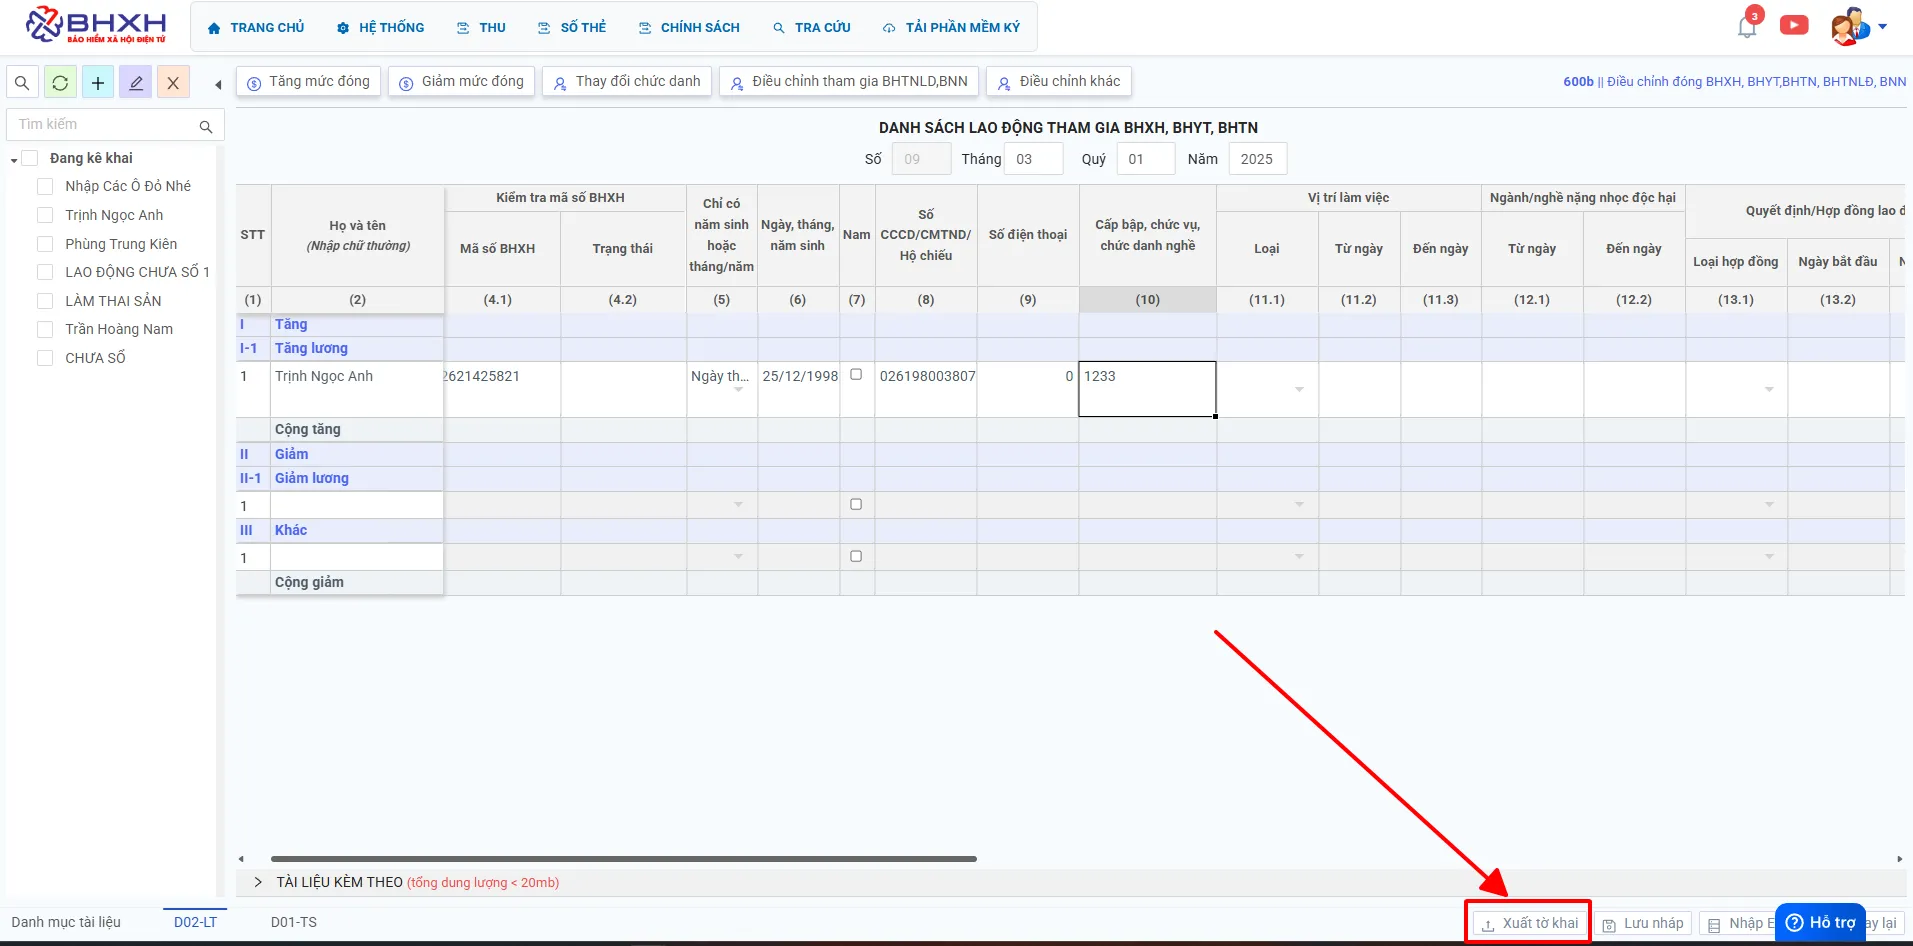1913x946 pixels.
Task: Switch to the D01-TS tab
Action: pyautogui.click(x=294, y=922)
